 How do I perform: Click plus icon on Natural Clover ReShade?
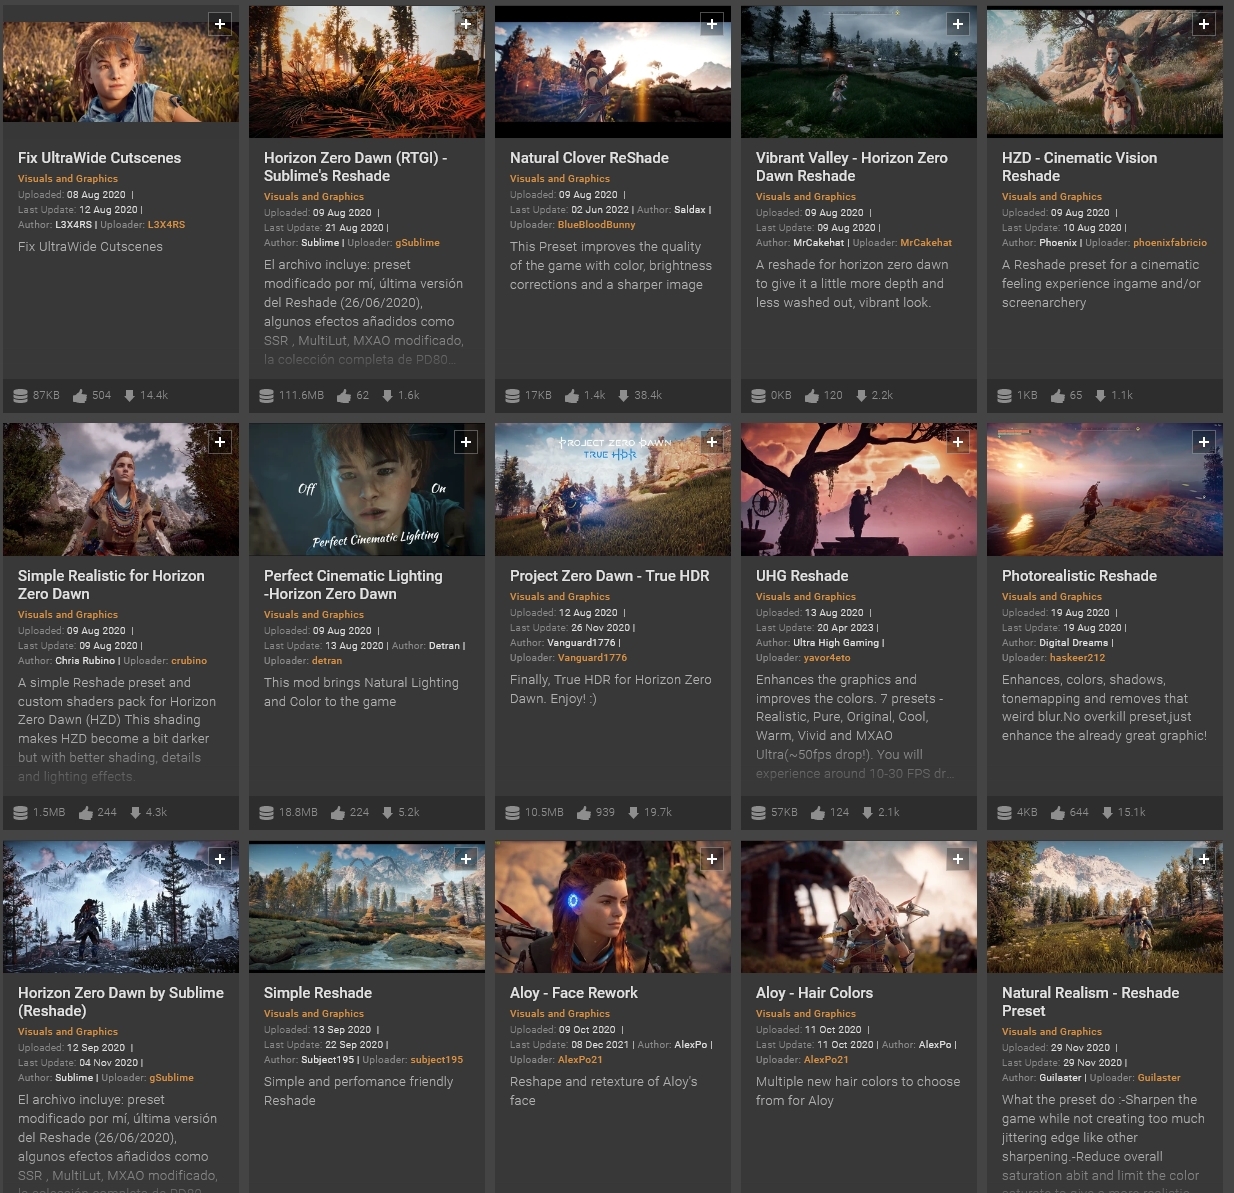(712, 24)
